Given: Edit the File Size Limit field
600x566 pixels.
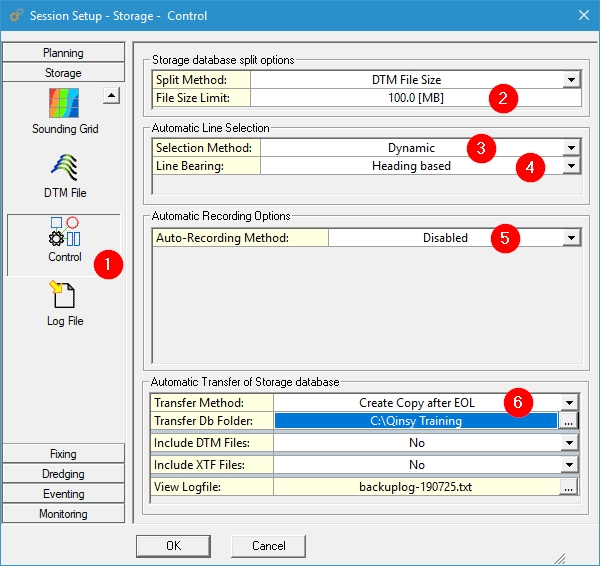Looking at the screenshot, I should (415, 98).
